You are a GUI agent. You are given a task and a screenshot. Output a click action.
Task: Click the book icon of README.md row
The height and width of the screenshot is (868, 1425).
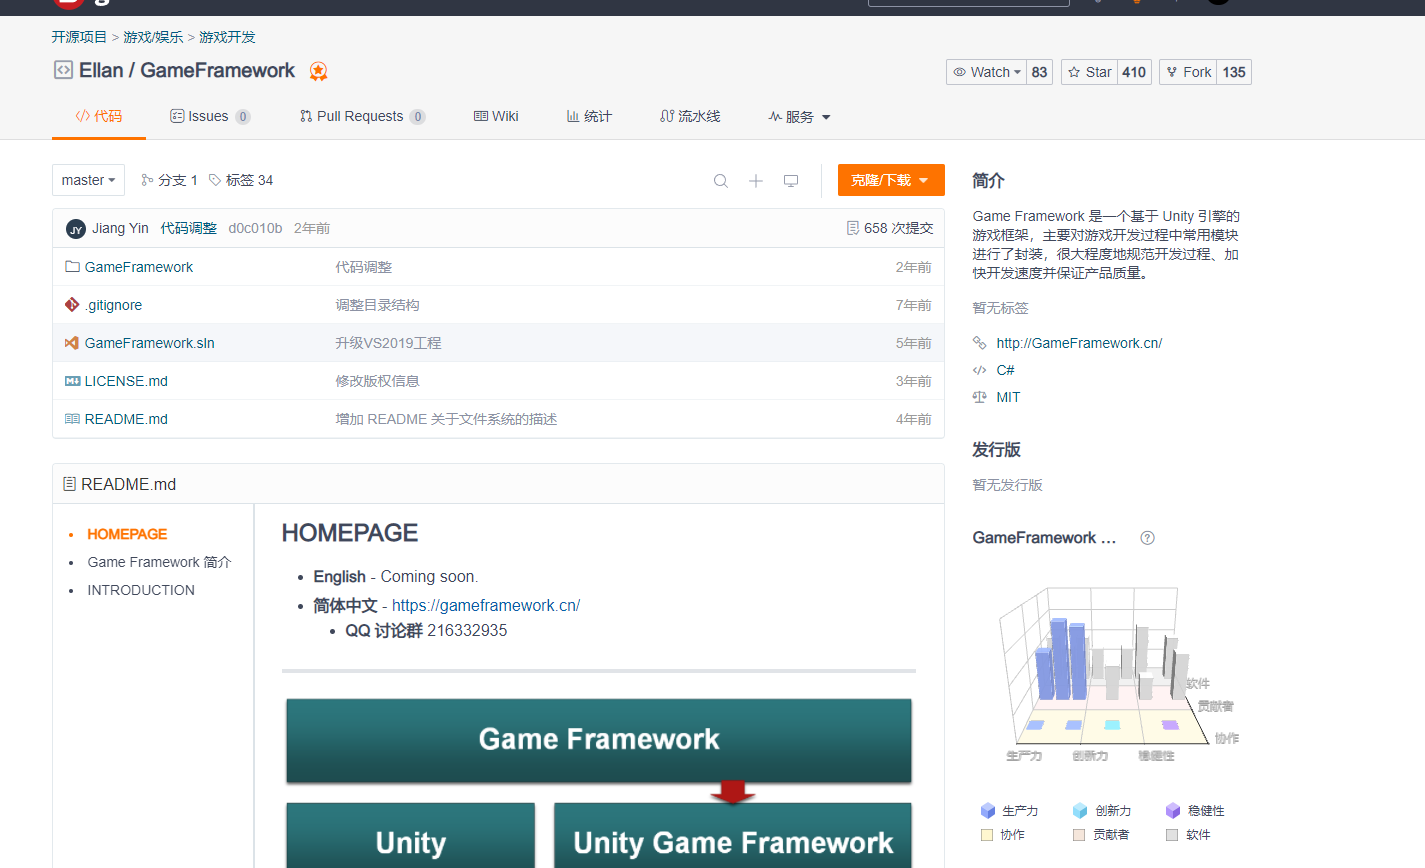click(72, 419)
